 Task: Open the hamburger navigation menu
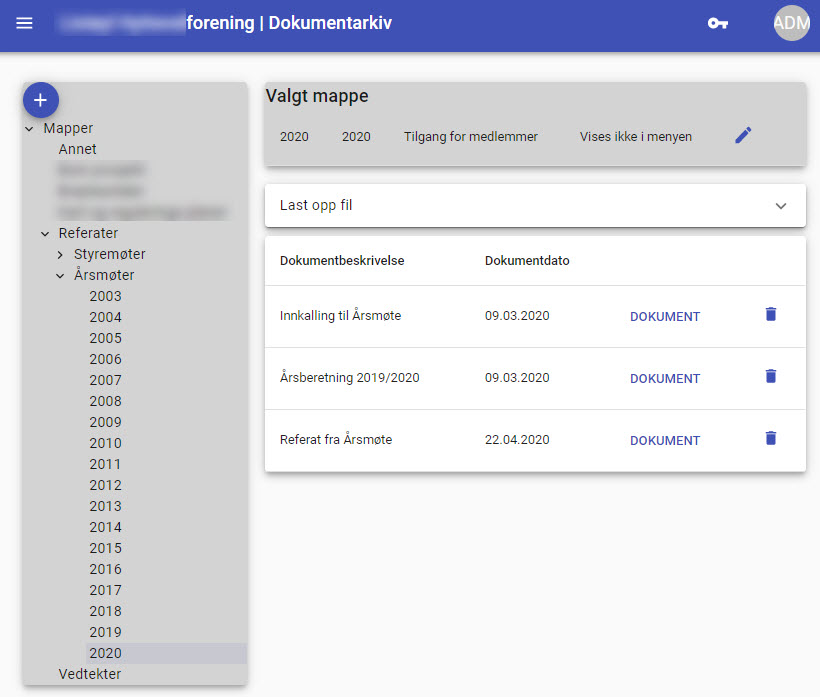pos(24,23)
